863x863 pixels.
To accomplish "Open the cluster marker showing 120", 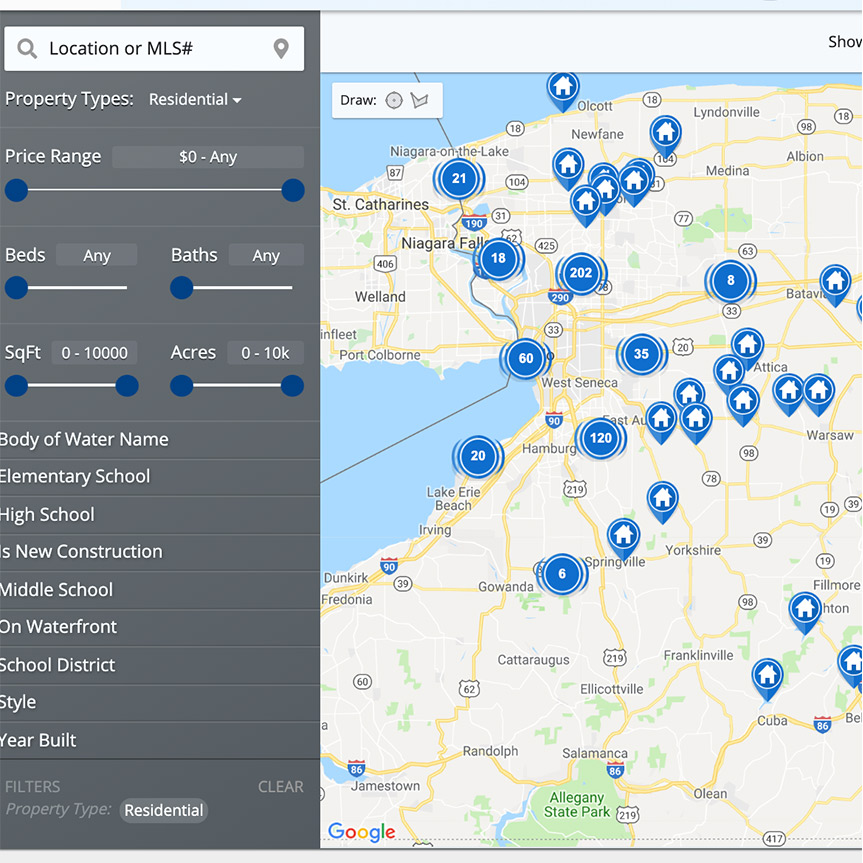I will coord(600,438).
